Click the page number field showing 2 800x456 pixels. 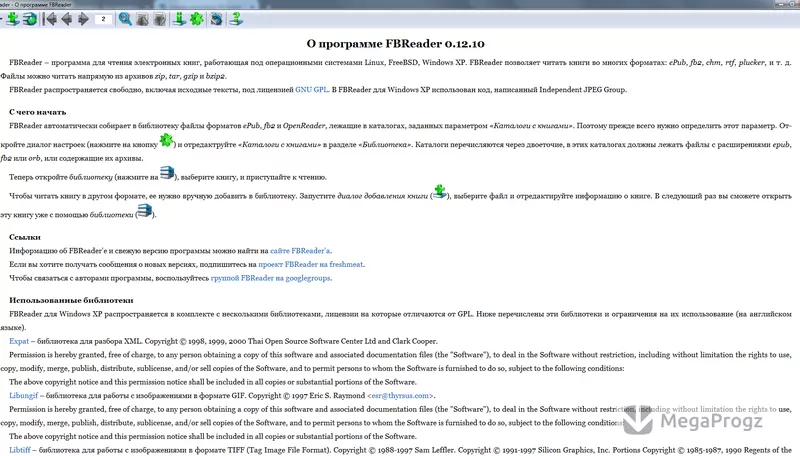tap(104, 19)
